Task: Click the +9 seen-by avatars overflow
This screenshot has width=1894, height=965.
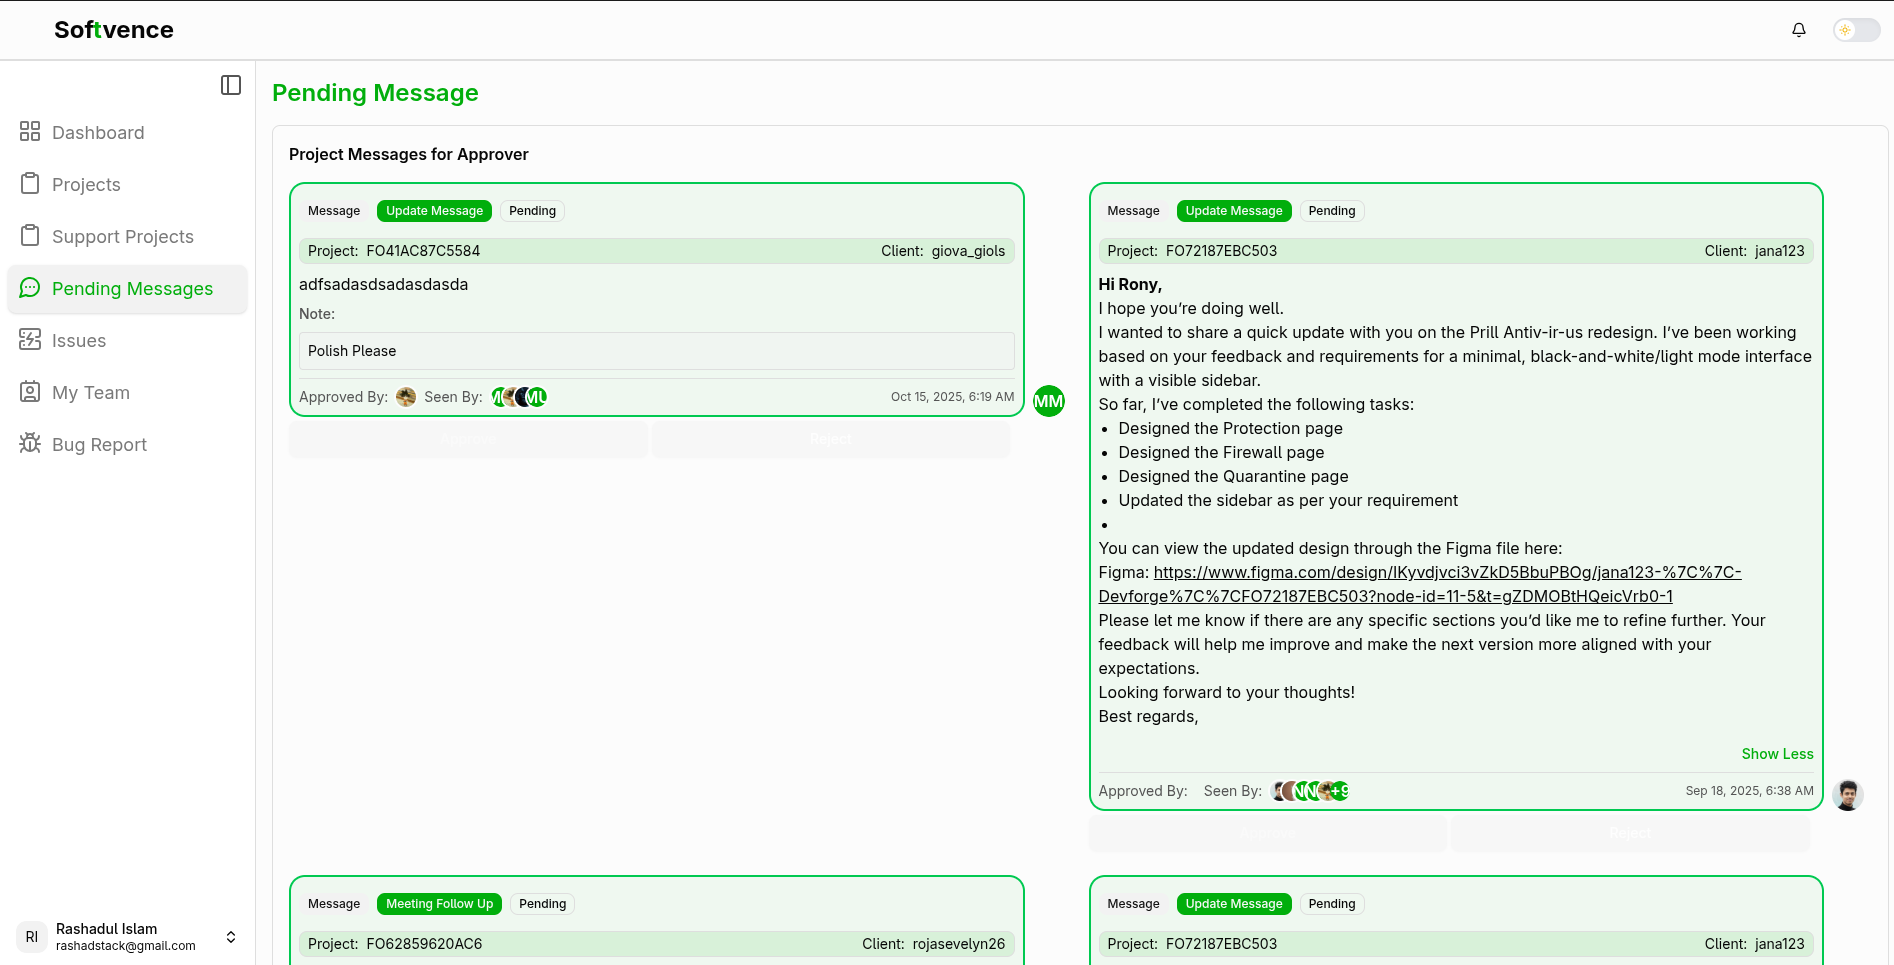Action: 1340,791
